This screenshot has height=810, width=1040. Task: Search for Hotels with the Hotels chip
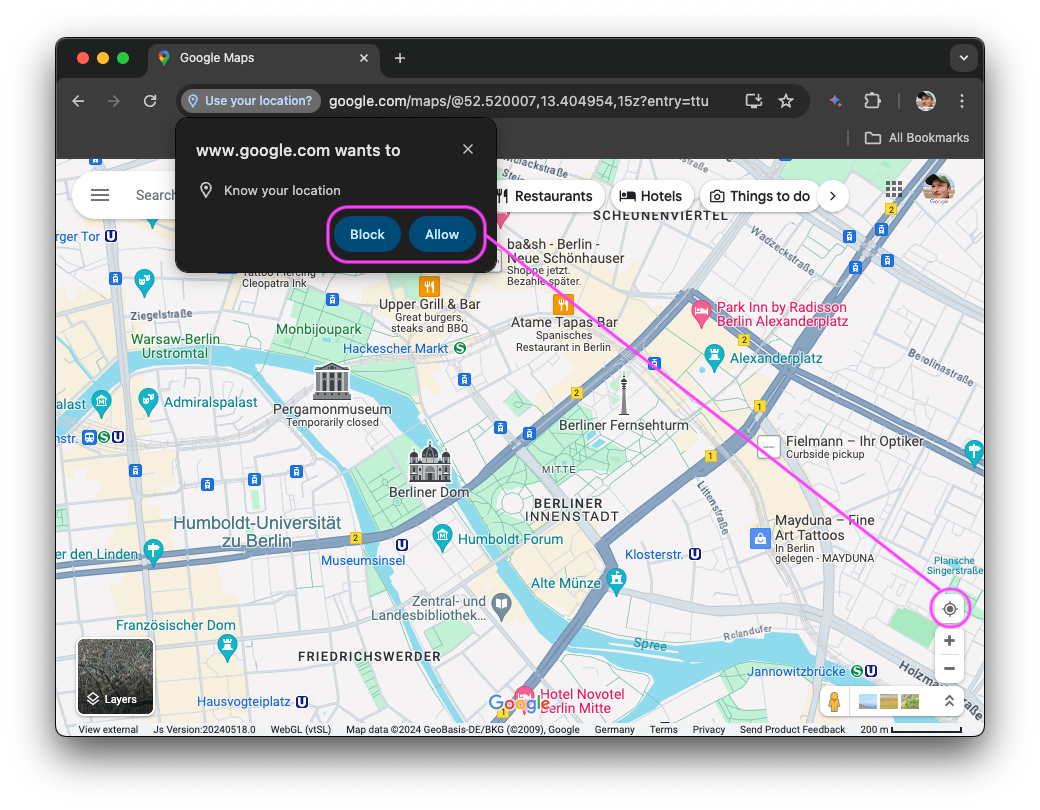click(651, 196)
